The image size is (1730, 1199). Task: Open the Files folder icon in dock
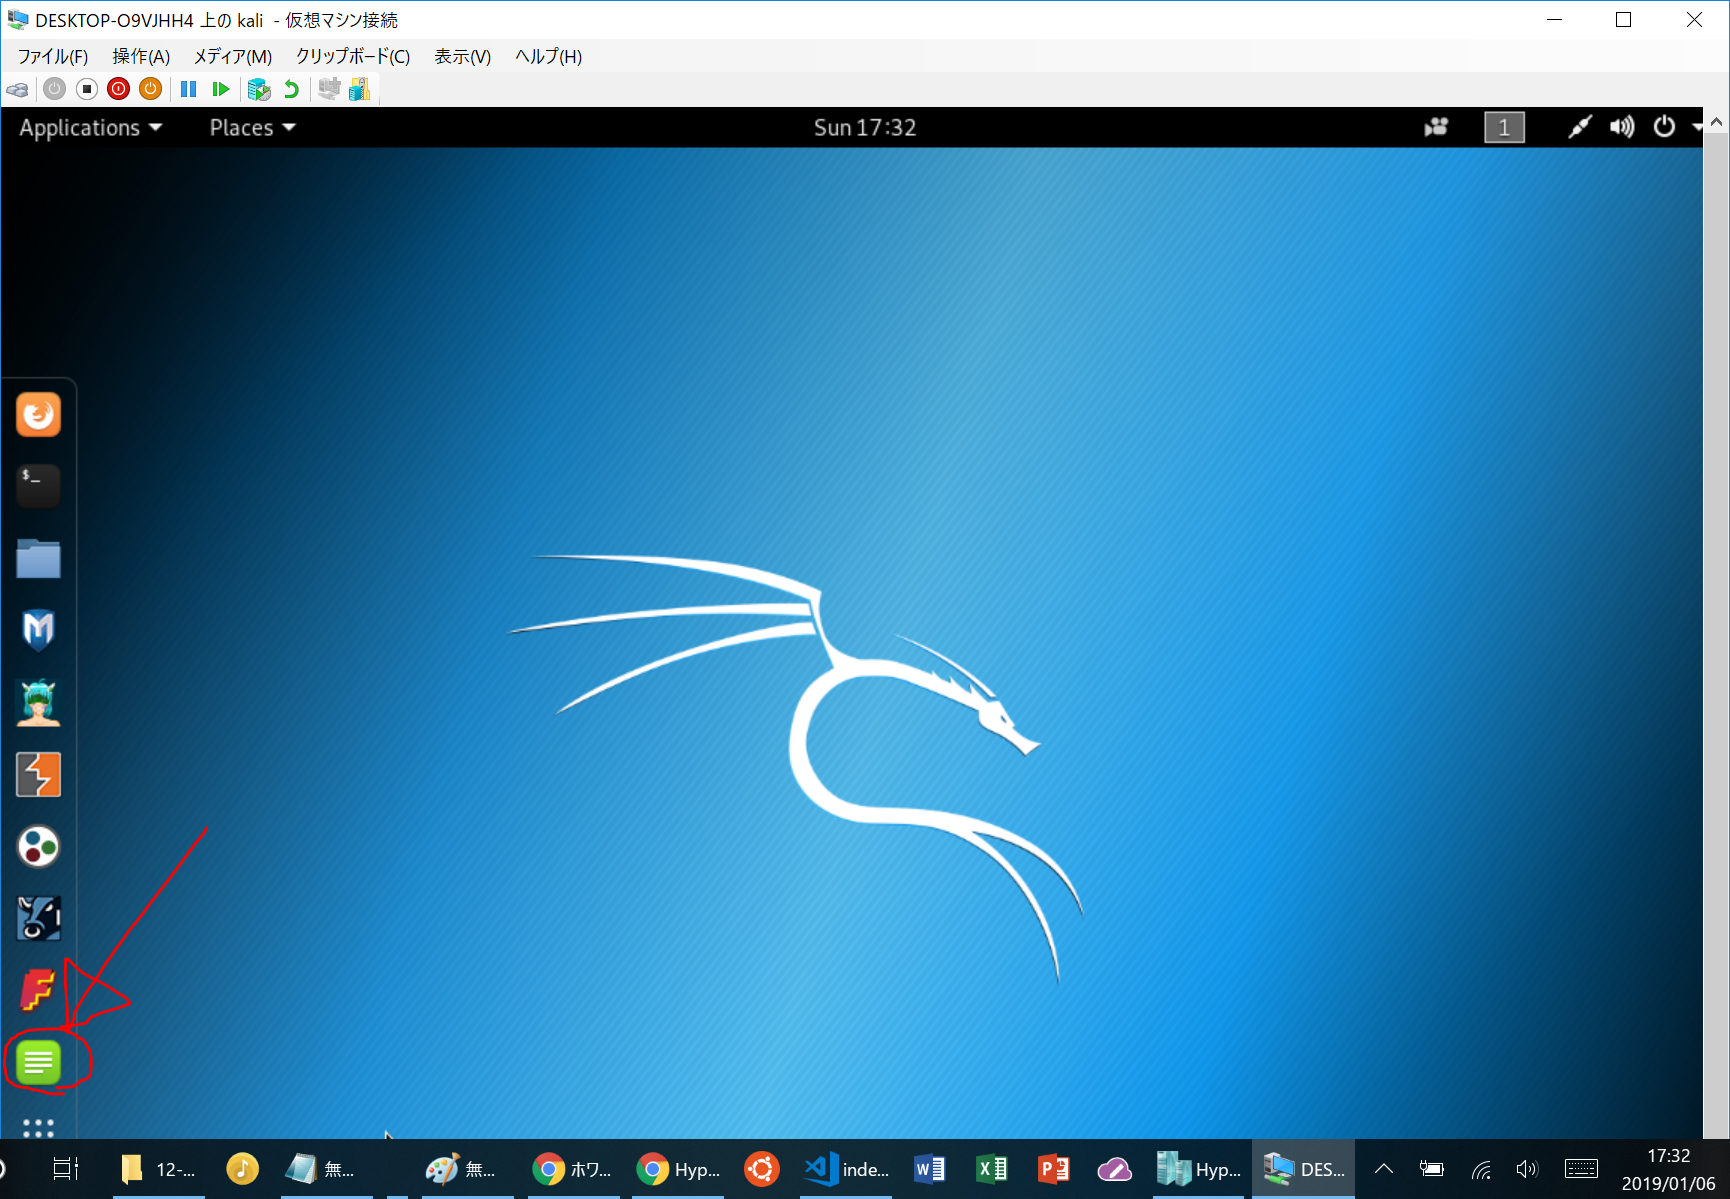click(x=38, y=558)
